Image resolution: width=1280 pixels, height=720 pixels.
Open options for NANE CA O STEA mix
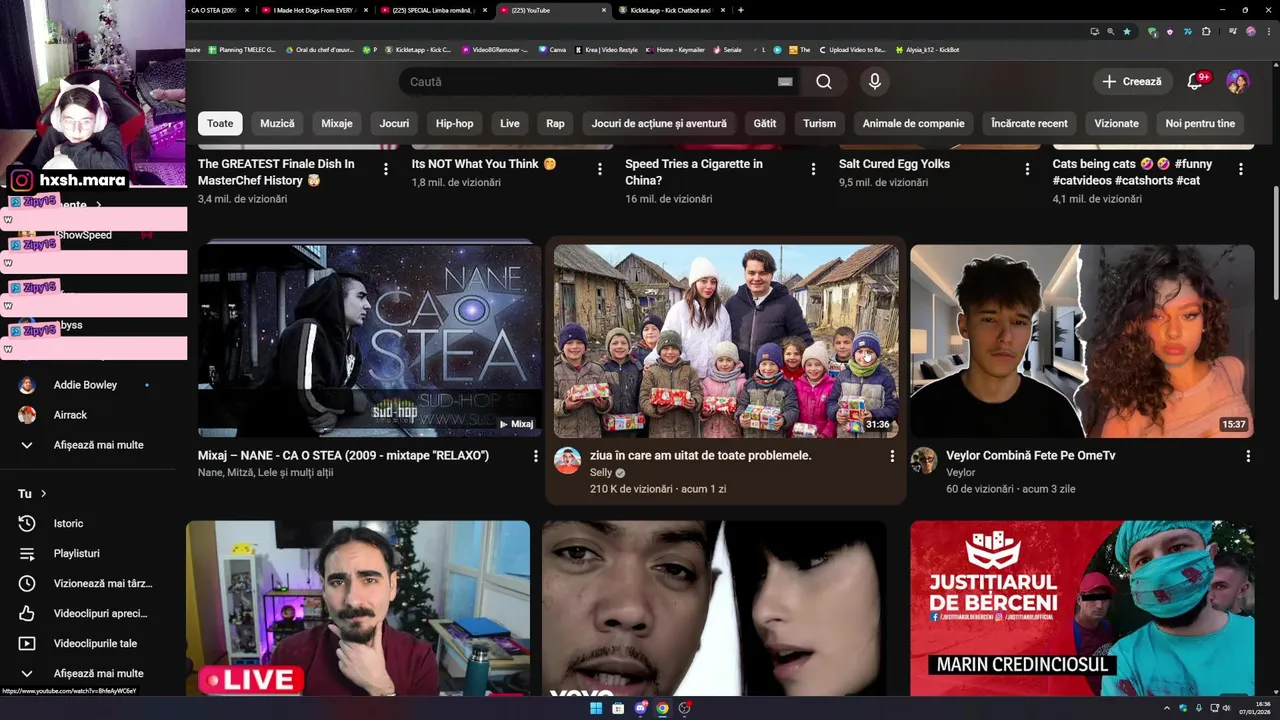[536, 456]
